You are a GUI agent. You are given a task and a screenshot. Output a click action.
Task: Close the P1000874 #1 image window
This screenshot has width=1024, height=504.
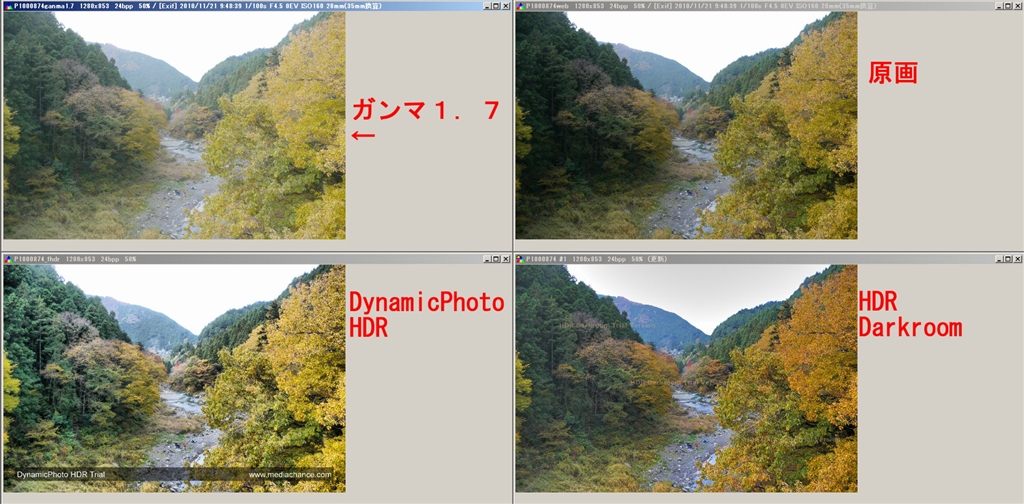tap(1017, 259)
